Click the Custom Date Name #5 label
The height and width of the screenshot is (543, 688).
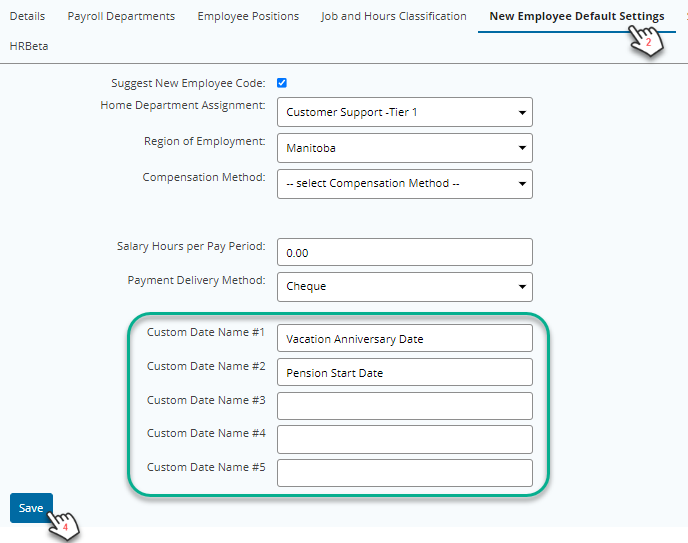pyautogui.click(x=206, y=467)
